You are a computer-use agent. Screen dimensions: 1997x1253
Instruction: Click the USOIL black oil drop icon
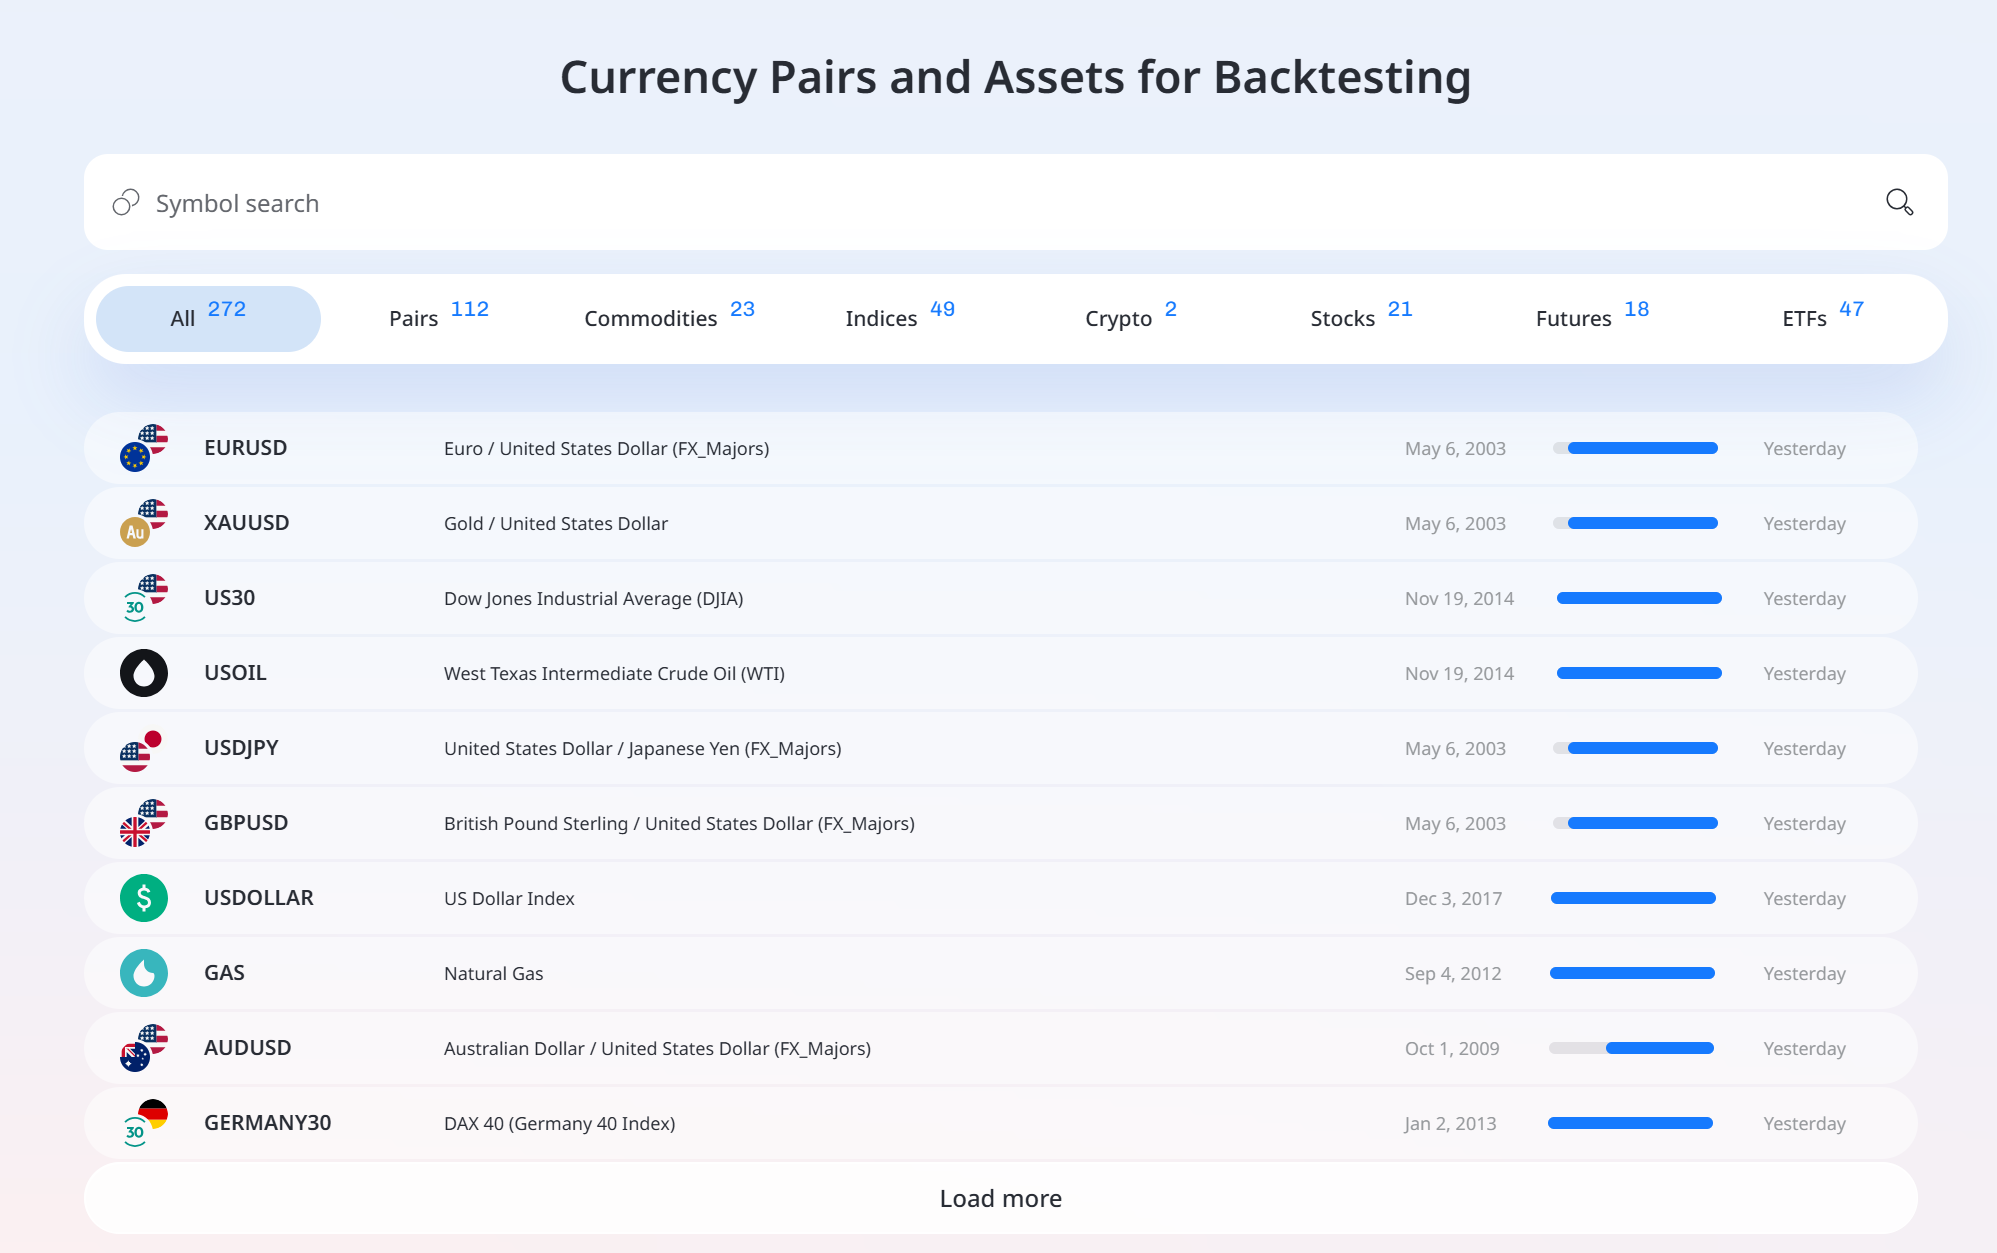click(x=144, y=673)
